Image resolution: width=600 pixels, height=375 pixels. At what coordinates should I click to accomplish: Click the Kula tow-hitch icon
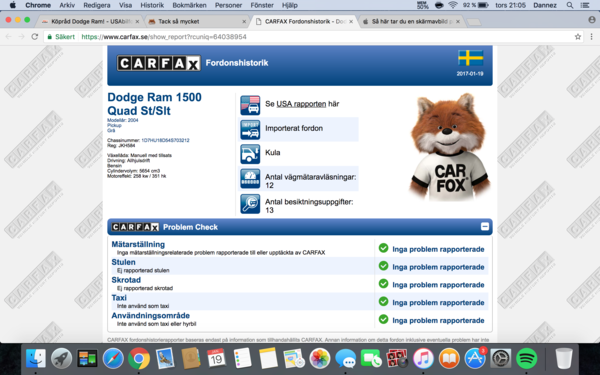(x=250, y=154)
